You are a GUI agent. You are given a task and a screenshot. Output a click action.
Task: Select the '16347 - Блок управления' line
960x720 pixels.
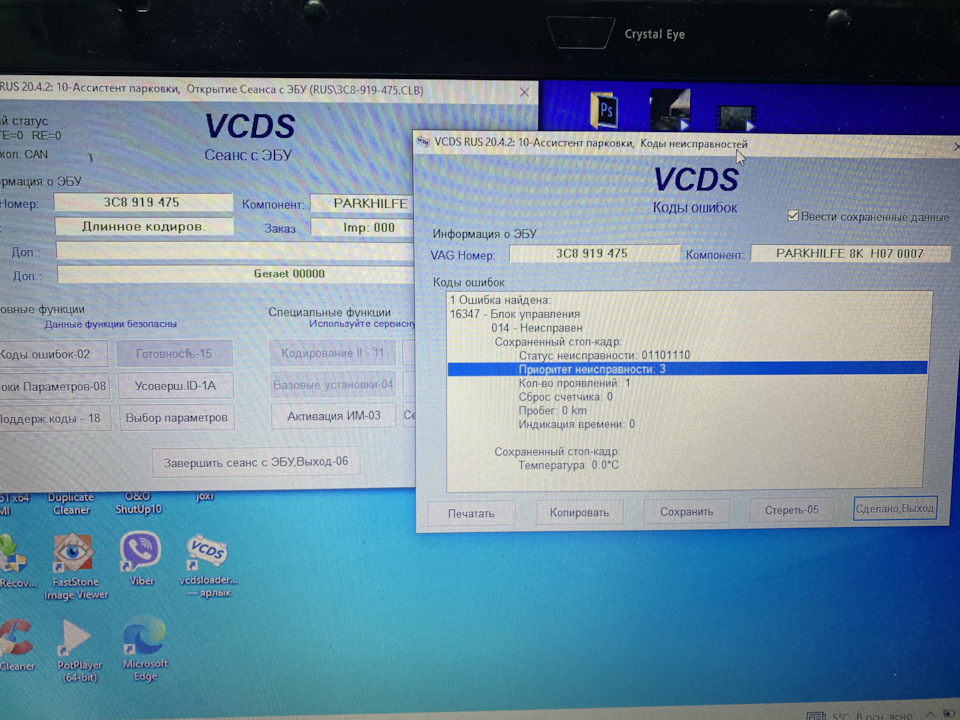(x=514, y=314)
